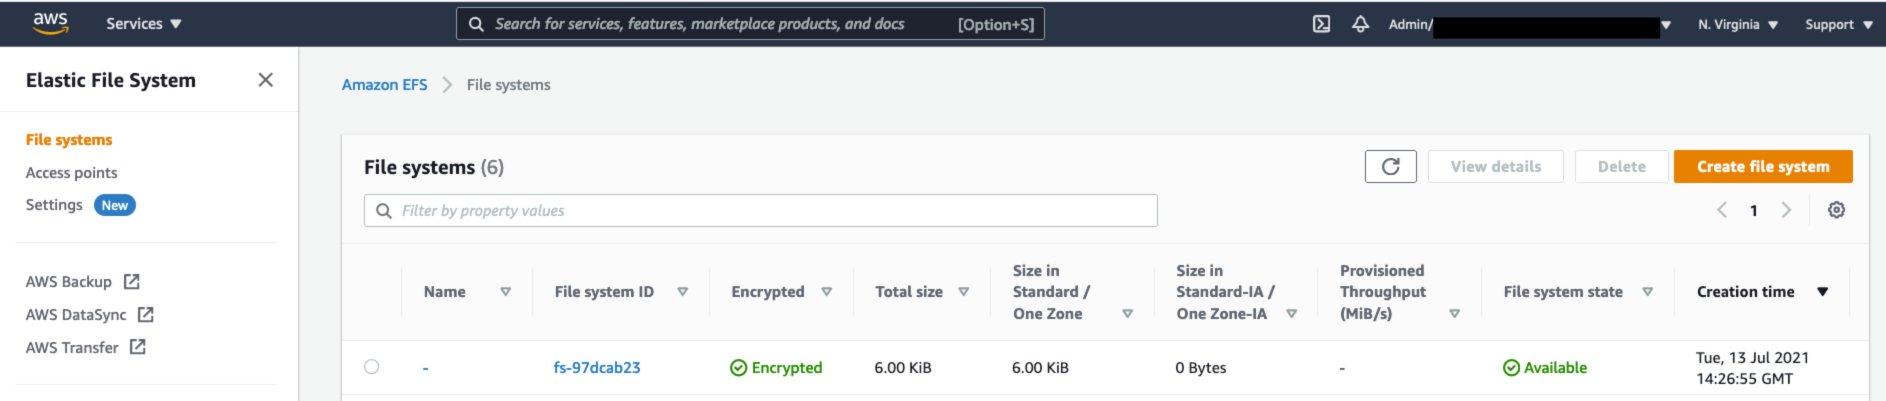
Task: Open the CloudShell terminal icon
Action: (1321, 24)
